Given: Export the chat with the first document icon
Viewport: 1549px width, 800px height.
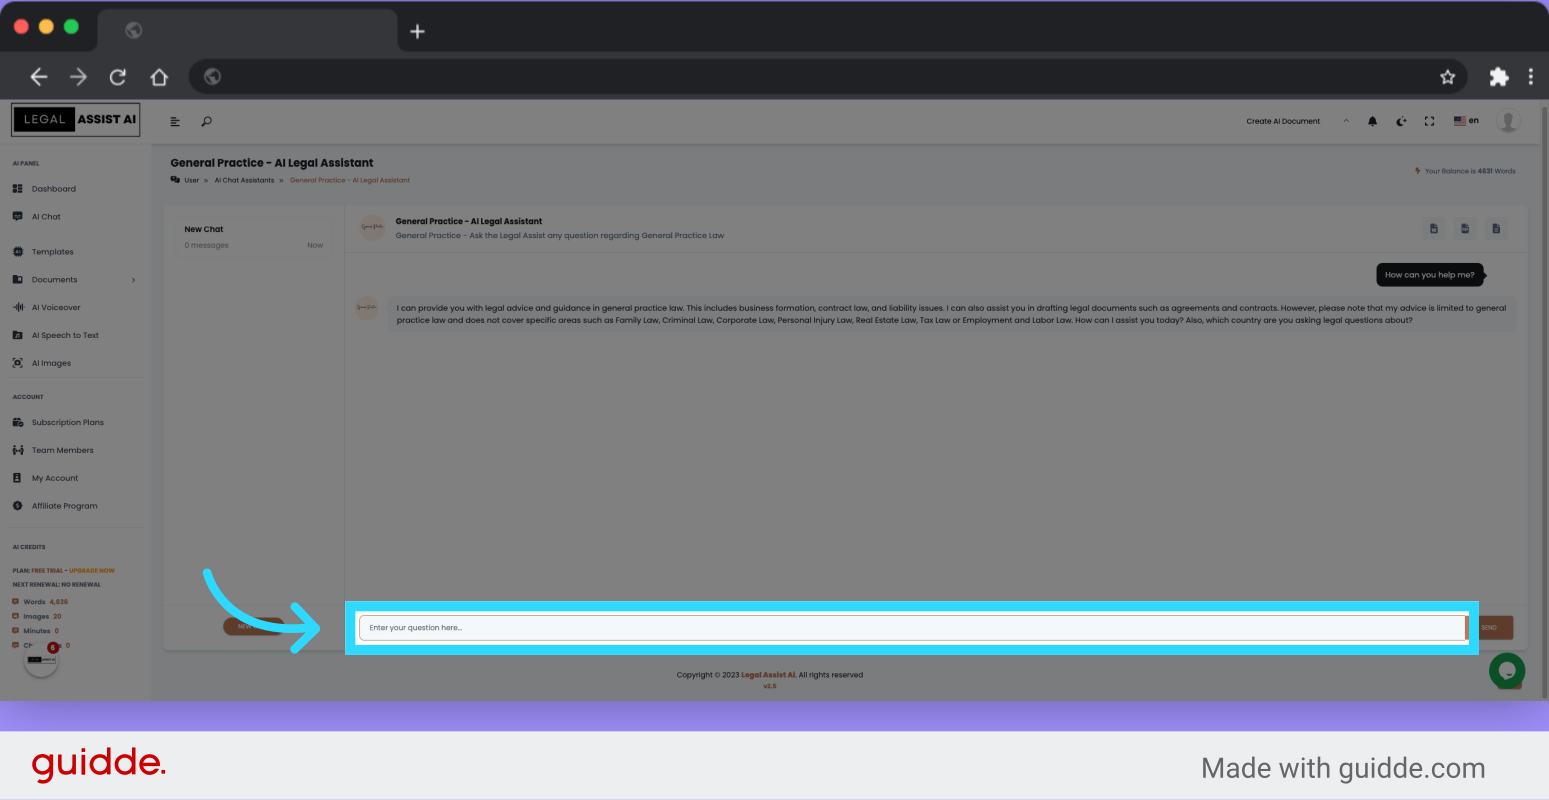Looking at the screenshot, I should pyautogui.click(x=1433, y=229).
